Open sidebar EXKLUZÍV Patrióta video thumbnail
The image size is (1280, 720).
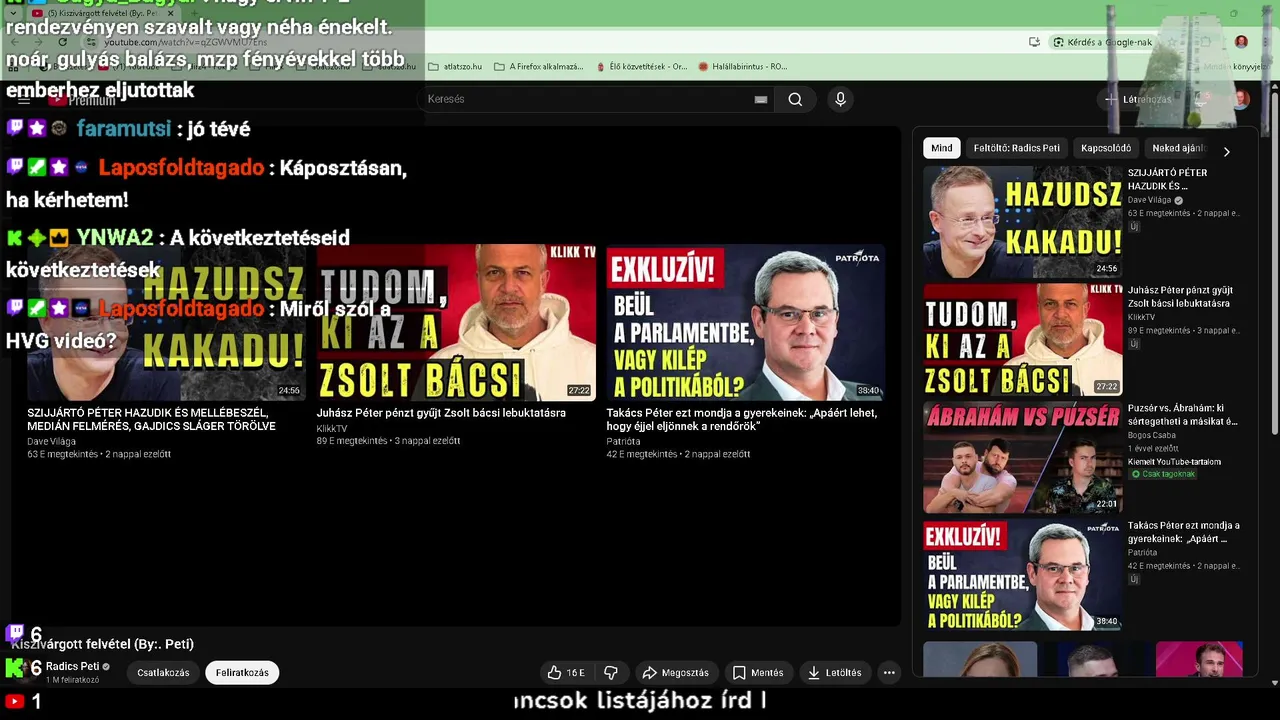point(1023,575)
